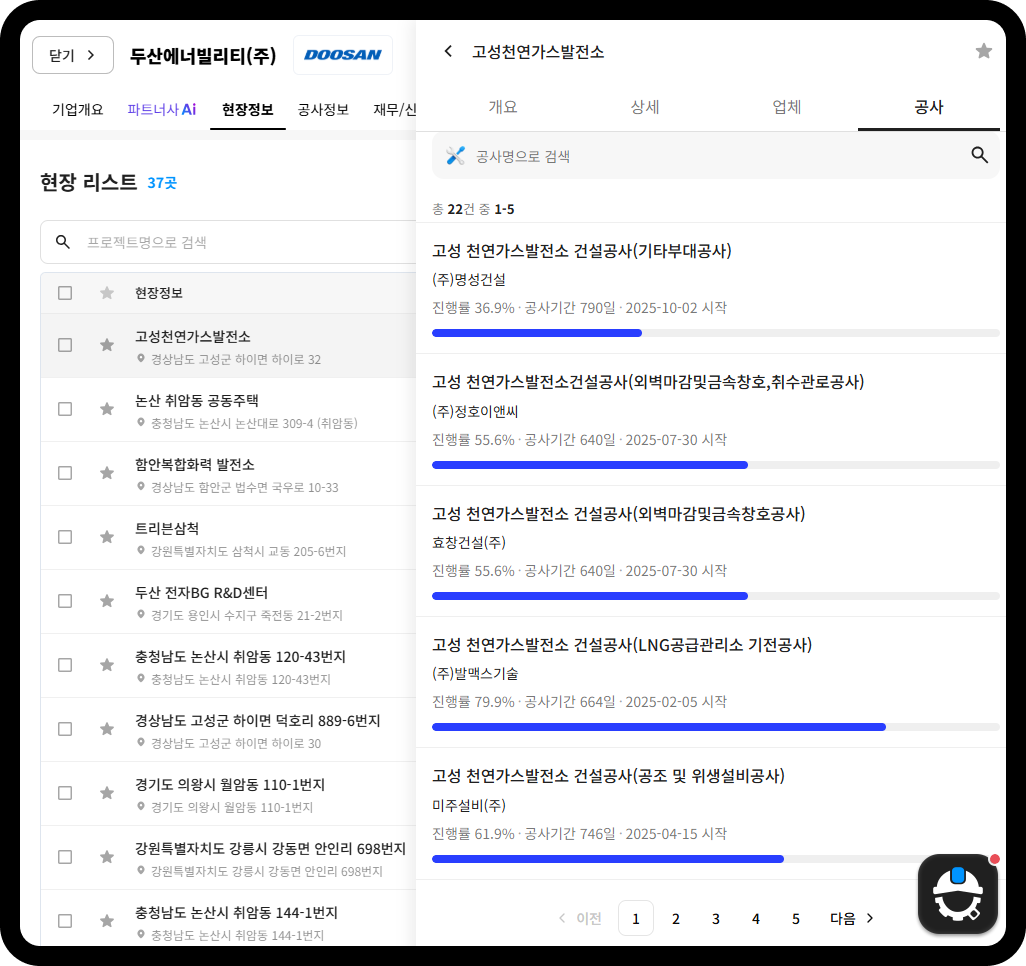Toggle the select-all checkbox in 현장정보 header

[x=65, y=293]
